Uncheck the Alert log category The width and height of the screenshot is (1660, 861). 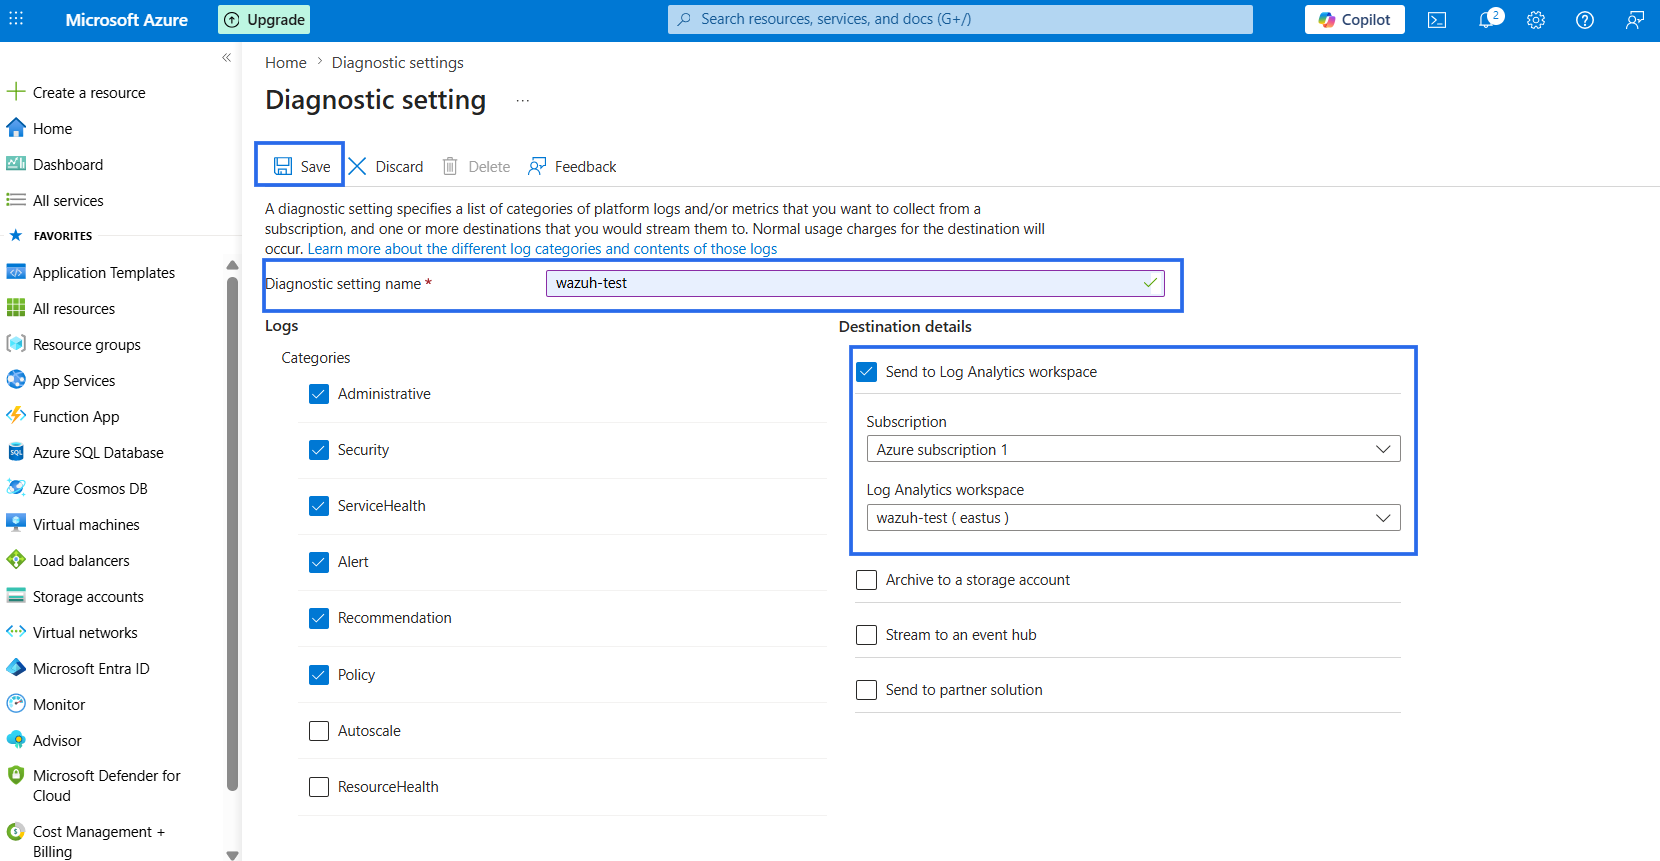(x=319, y=562)
